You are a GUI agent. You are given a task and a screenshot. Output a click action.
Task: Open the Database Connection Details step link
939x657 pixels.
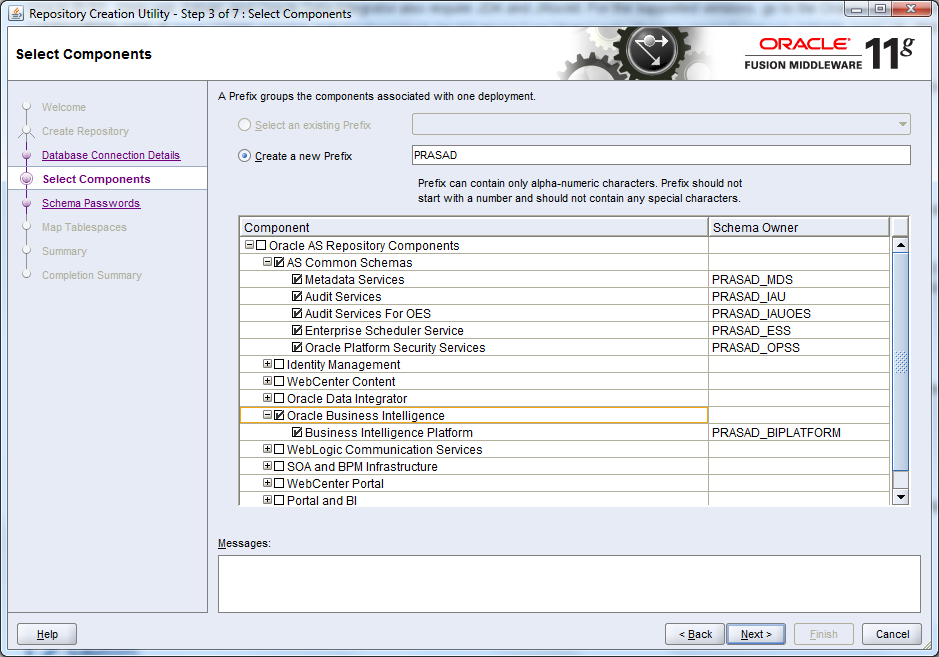tap(111, 155)
